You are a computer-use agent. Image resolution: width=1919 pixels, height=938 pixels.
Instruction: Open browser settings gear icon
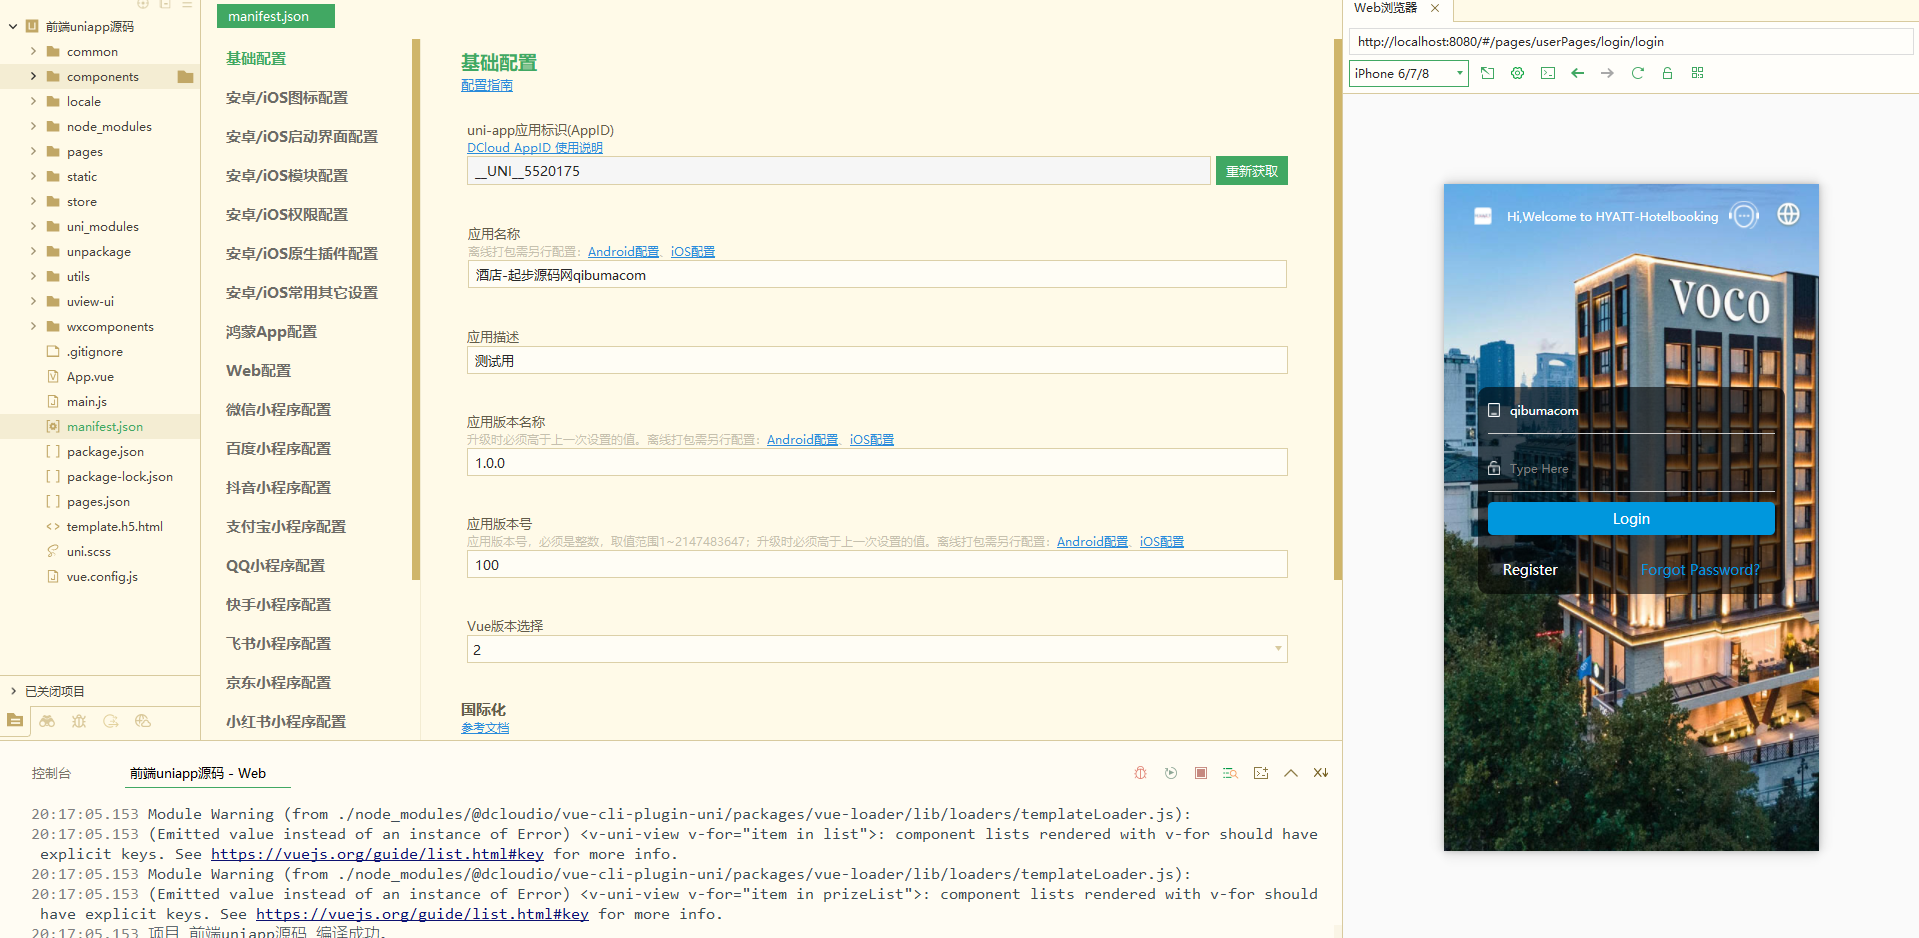coord(1517,73)
